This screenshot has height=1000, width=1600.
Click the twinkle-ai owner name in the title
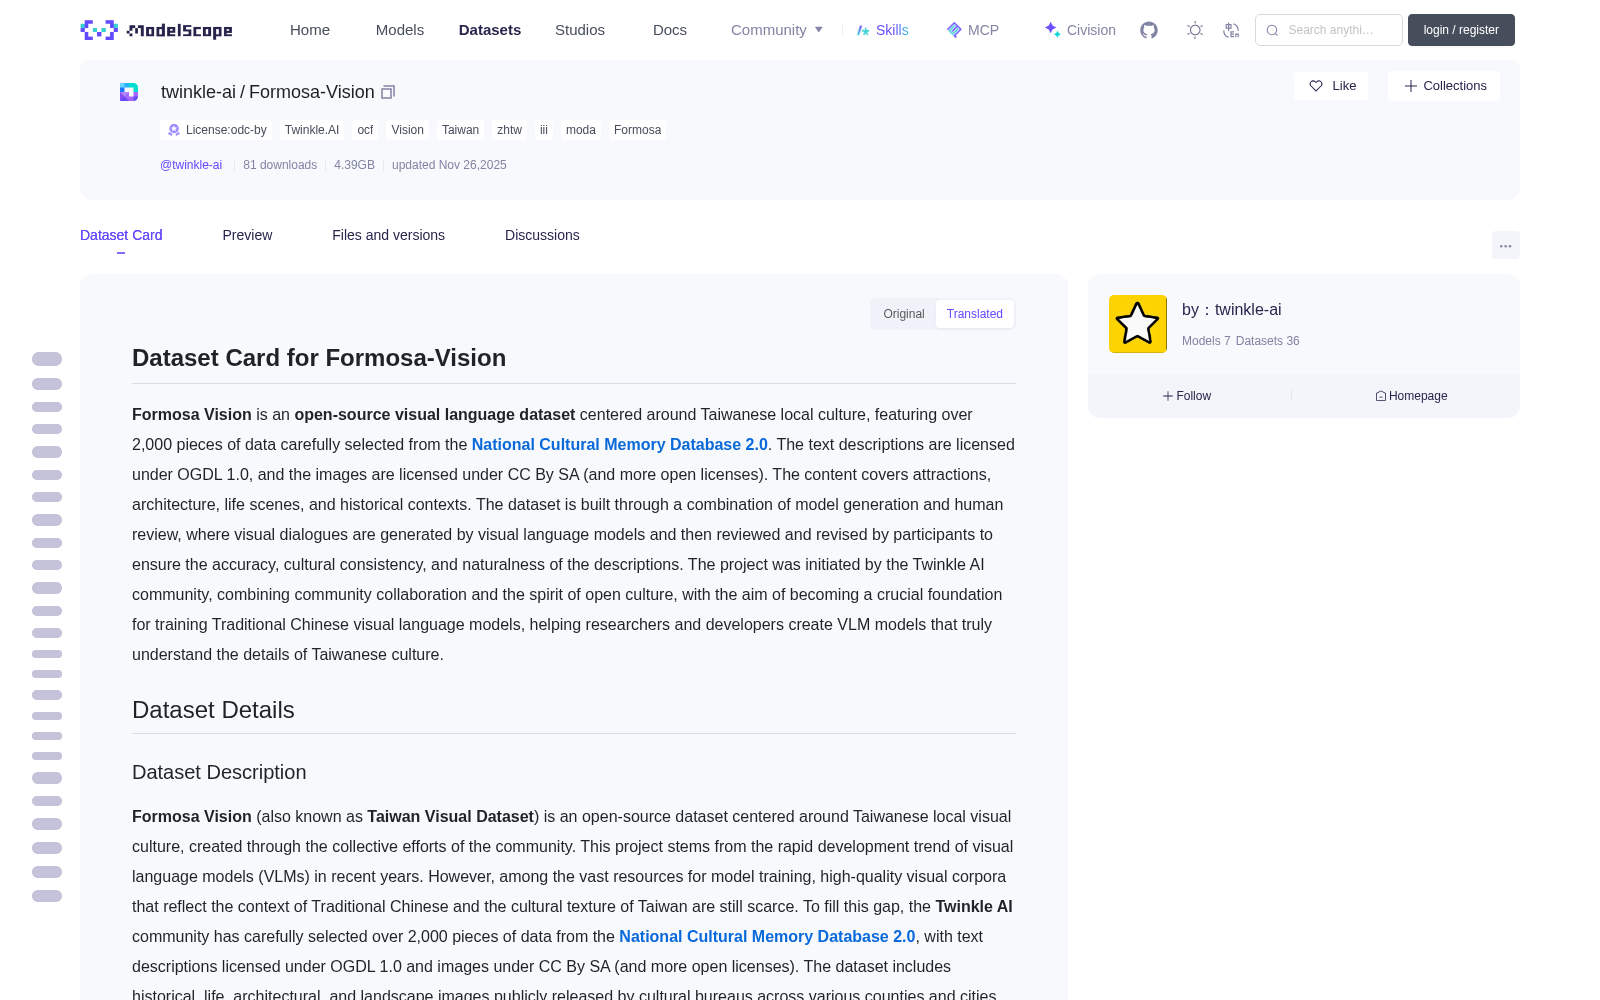click(x=198, y=92)
